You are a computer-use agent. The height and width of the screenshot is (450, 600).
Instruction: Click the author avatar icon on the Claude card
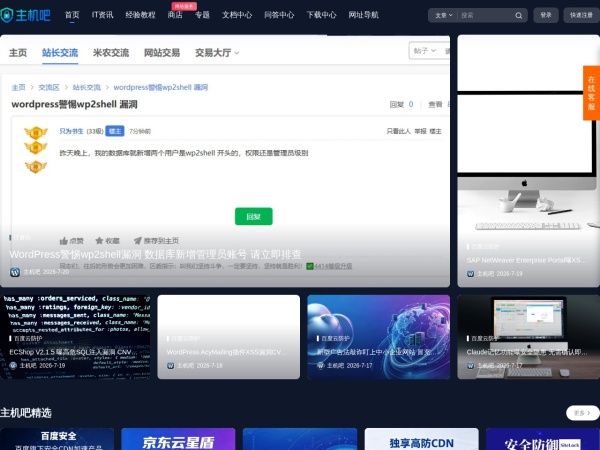[x=471, y=366]
